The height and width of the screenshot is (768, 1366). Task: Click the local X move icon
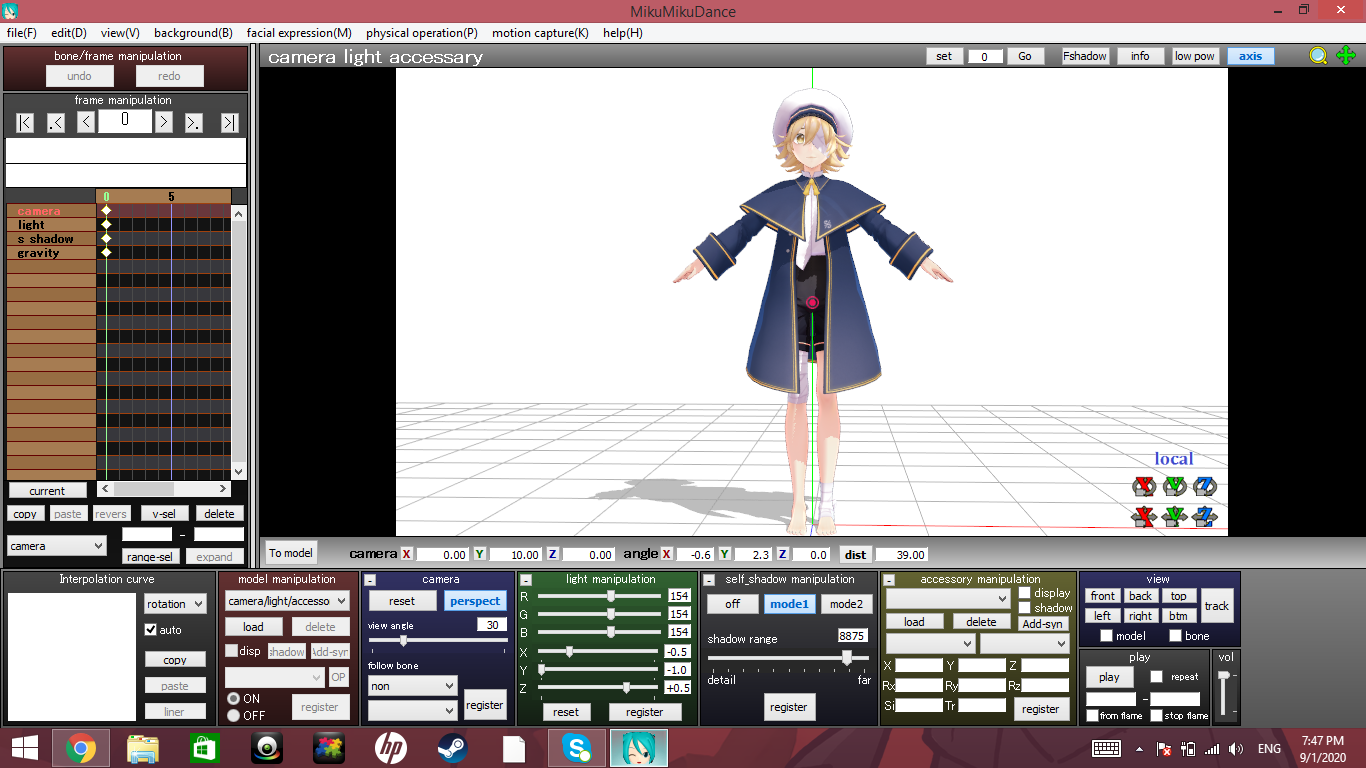pyautogui.click(x=1143, y=517)
